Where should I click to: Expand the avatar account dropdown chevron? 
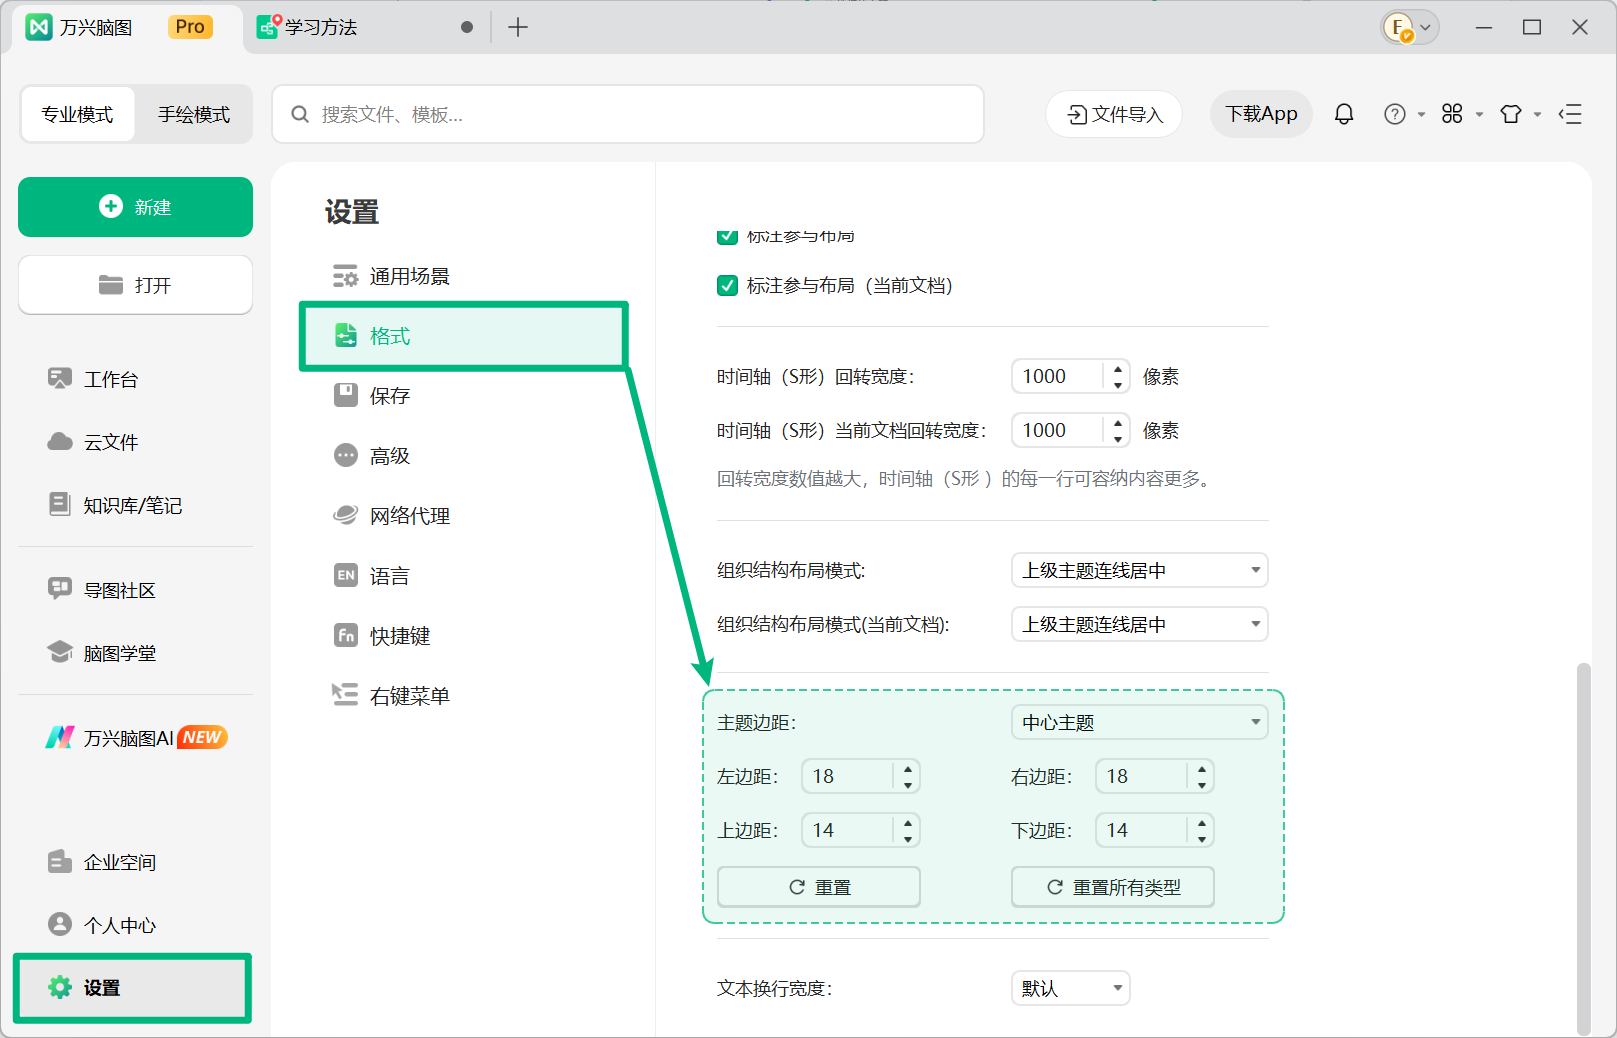1426,28
